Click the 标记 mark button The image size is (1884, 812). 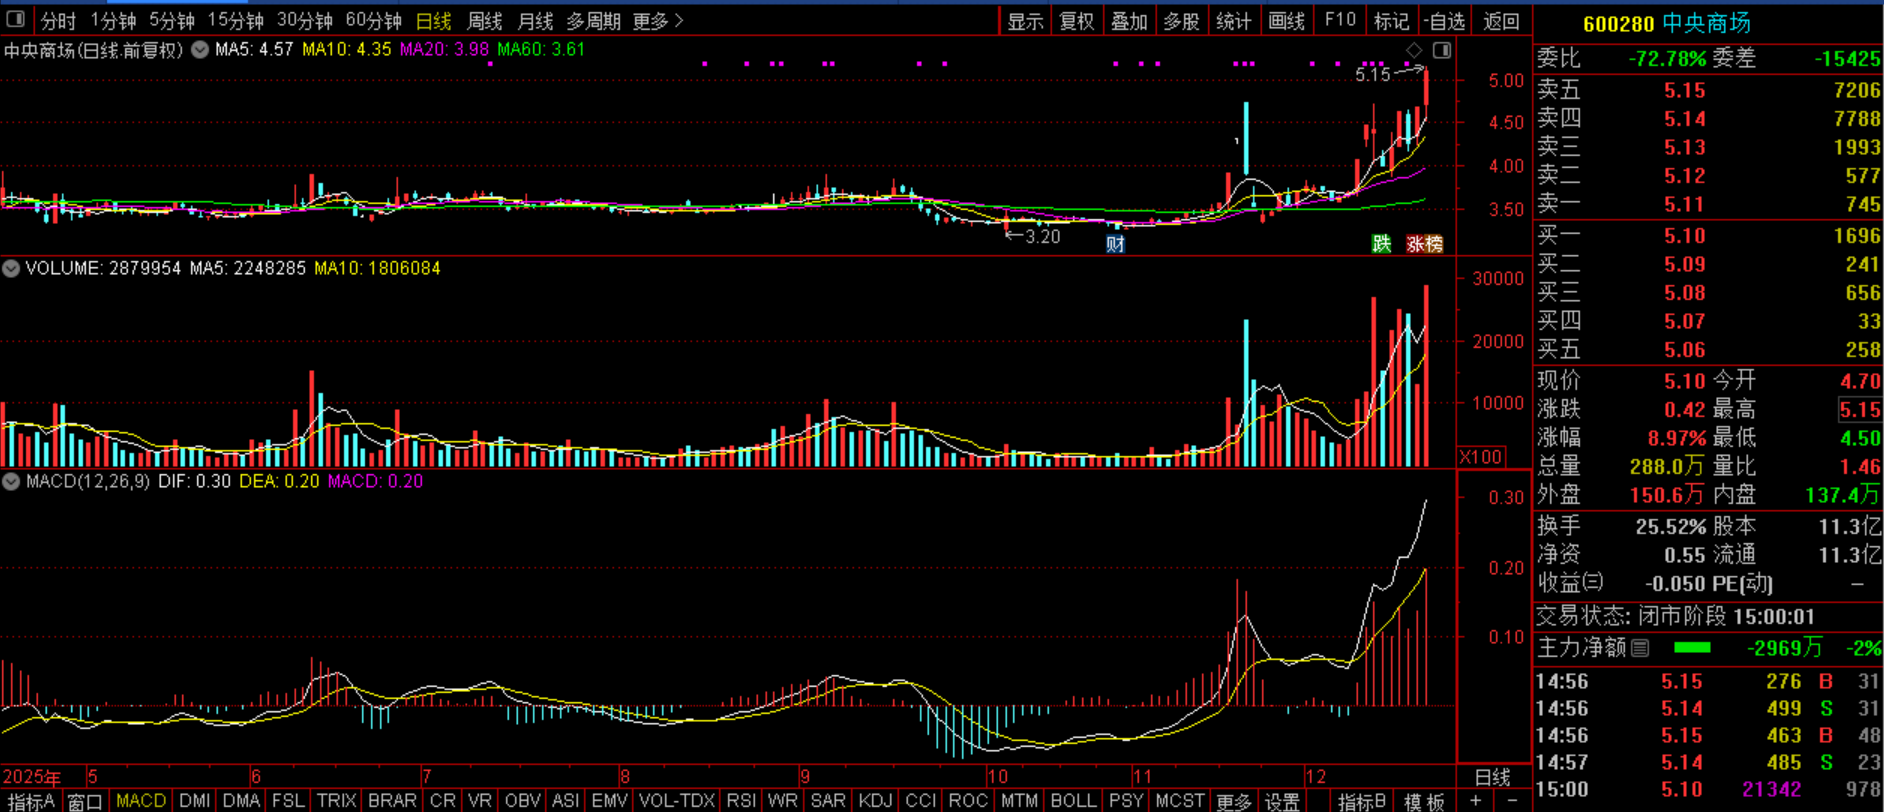tap(1391, 21)
